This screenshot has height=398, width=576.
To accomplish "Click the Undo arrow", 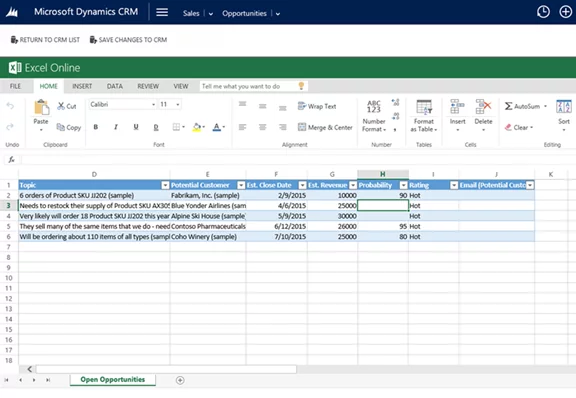I will (x=10, y=106).
